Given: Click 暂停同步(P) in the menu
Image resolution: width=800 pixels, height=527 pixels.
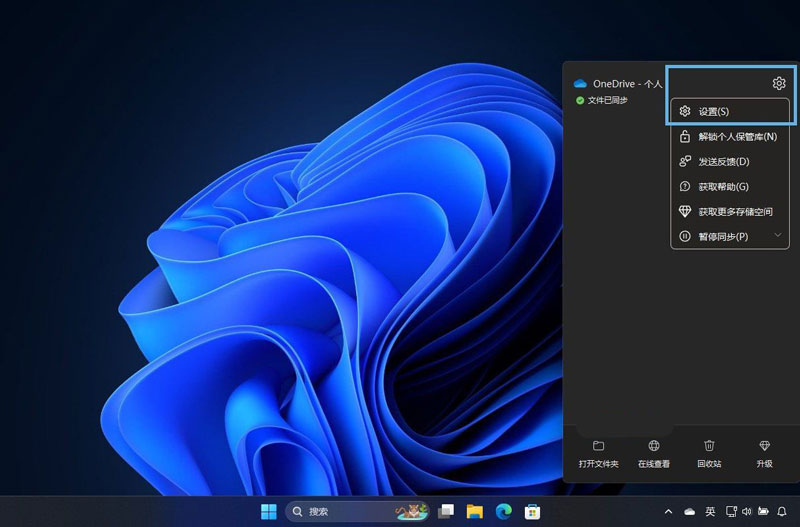Looking at the screenshot, I should click(722, 236).
